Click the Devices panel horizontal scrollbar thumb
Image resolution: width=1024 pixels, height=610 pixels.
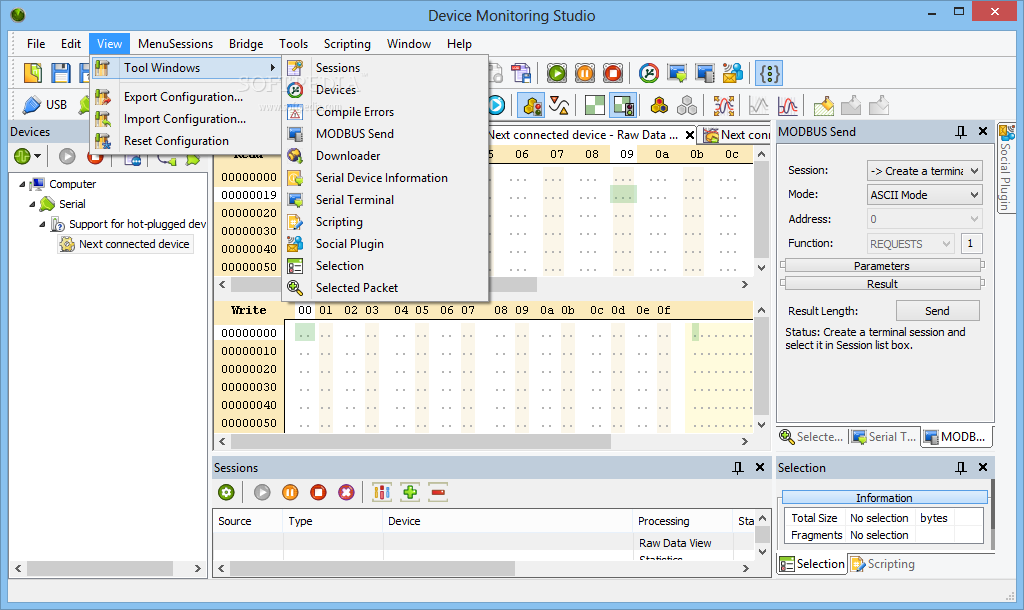coord(99,568)
